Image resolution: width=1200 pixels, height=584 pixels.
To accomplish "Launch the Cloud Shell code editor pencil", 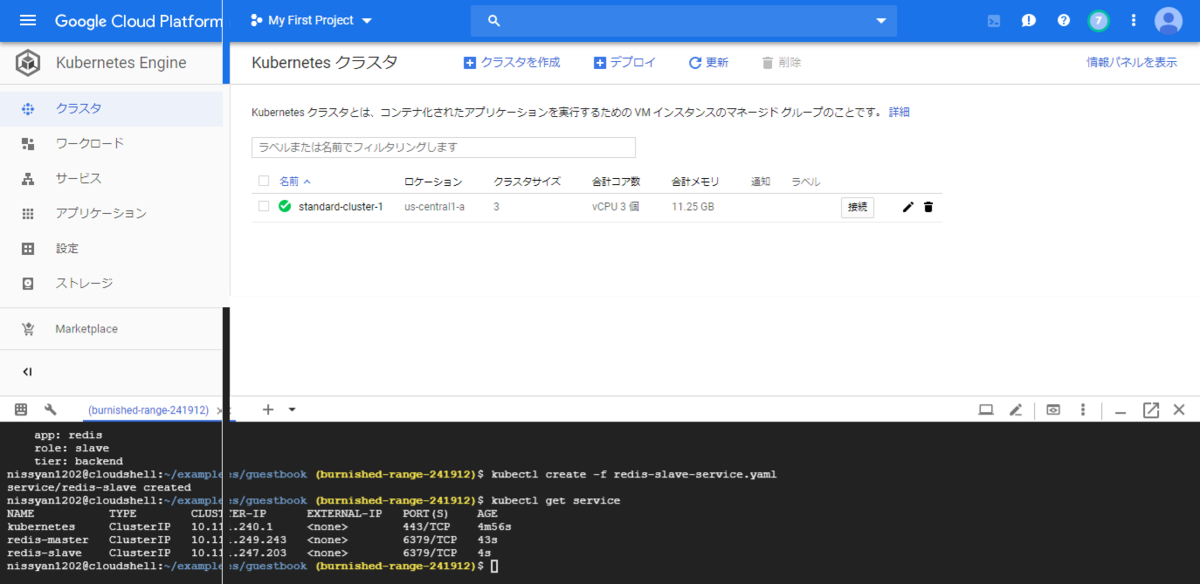I will 1015,409.
